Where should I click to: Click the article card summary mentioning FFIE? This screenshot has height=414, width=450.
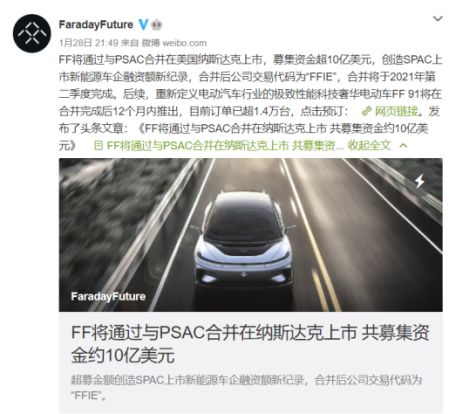(246, 387)
